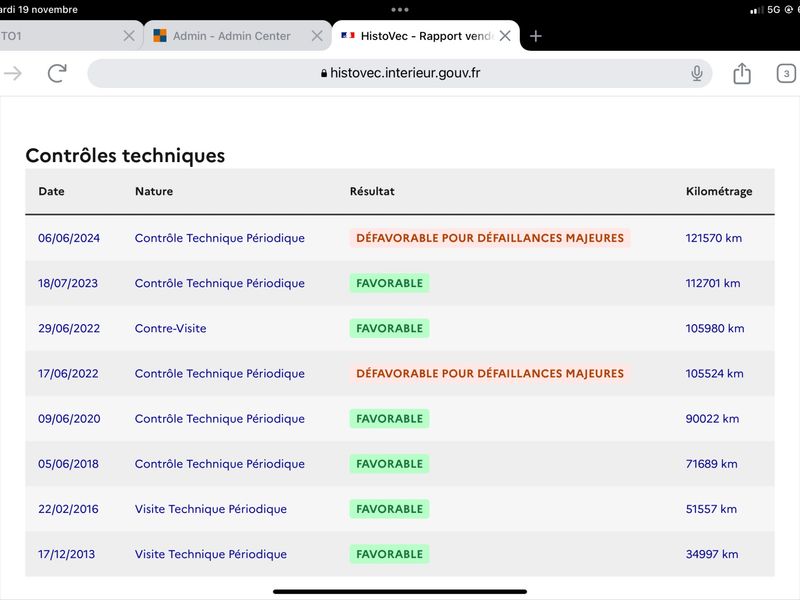Image resolution: width=800 pixels, height=600 pixels.
Task: Select mileage 105980 km
Action: [x=715, y=329]
